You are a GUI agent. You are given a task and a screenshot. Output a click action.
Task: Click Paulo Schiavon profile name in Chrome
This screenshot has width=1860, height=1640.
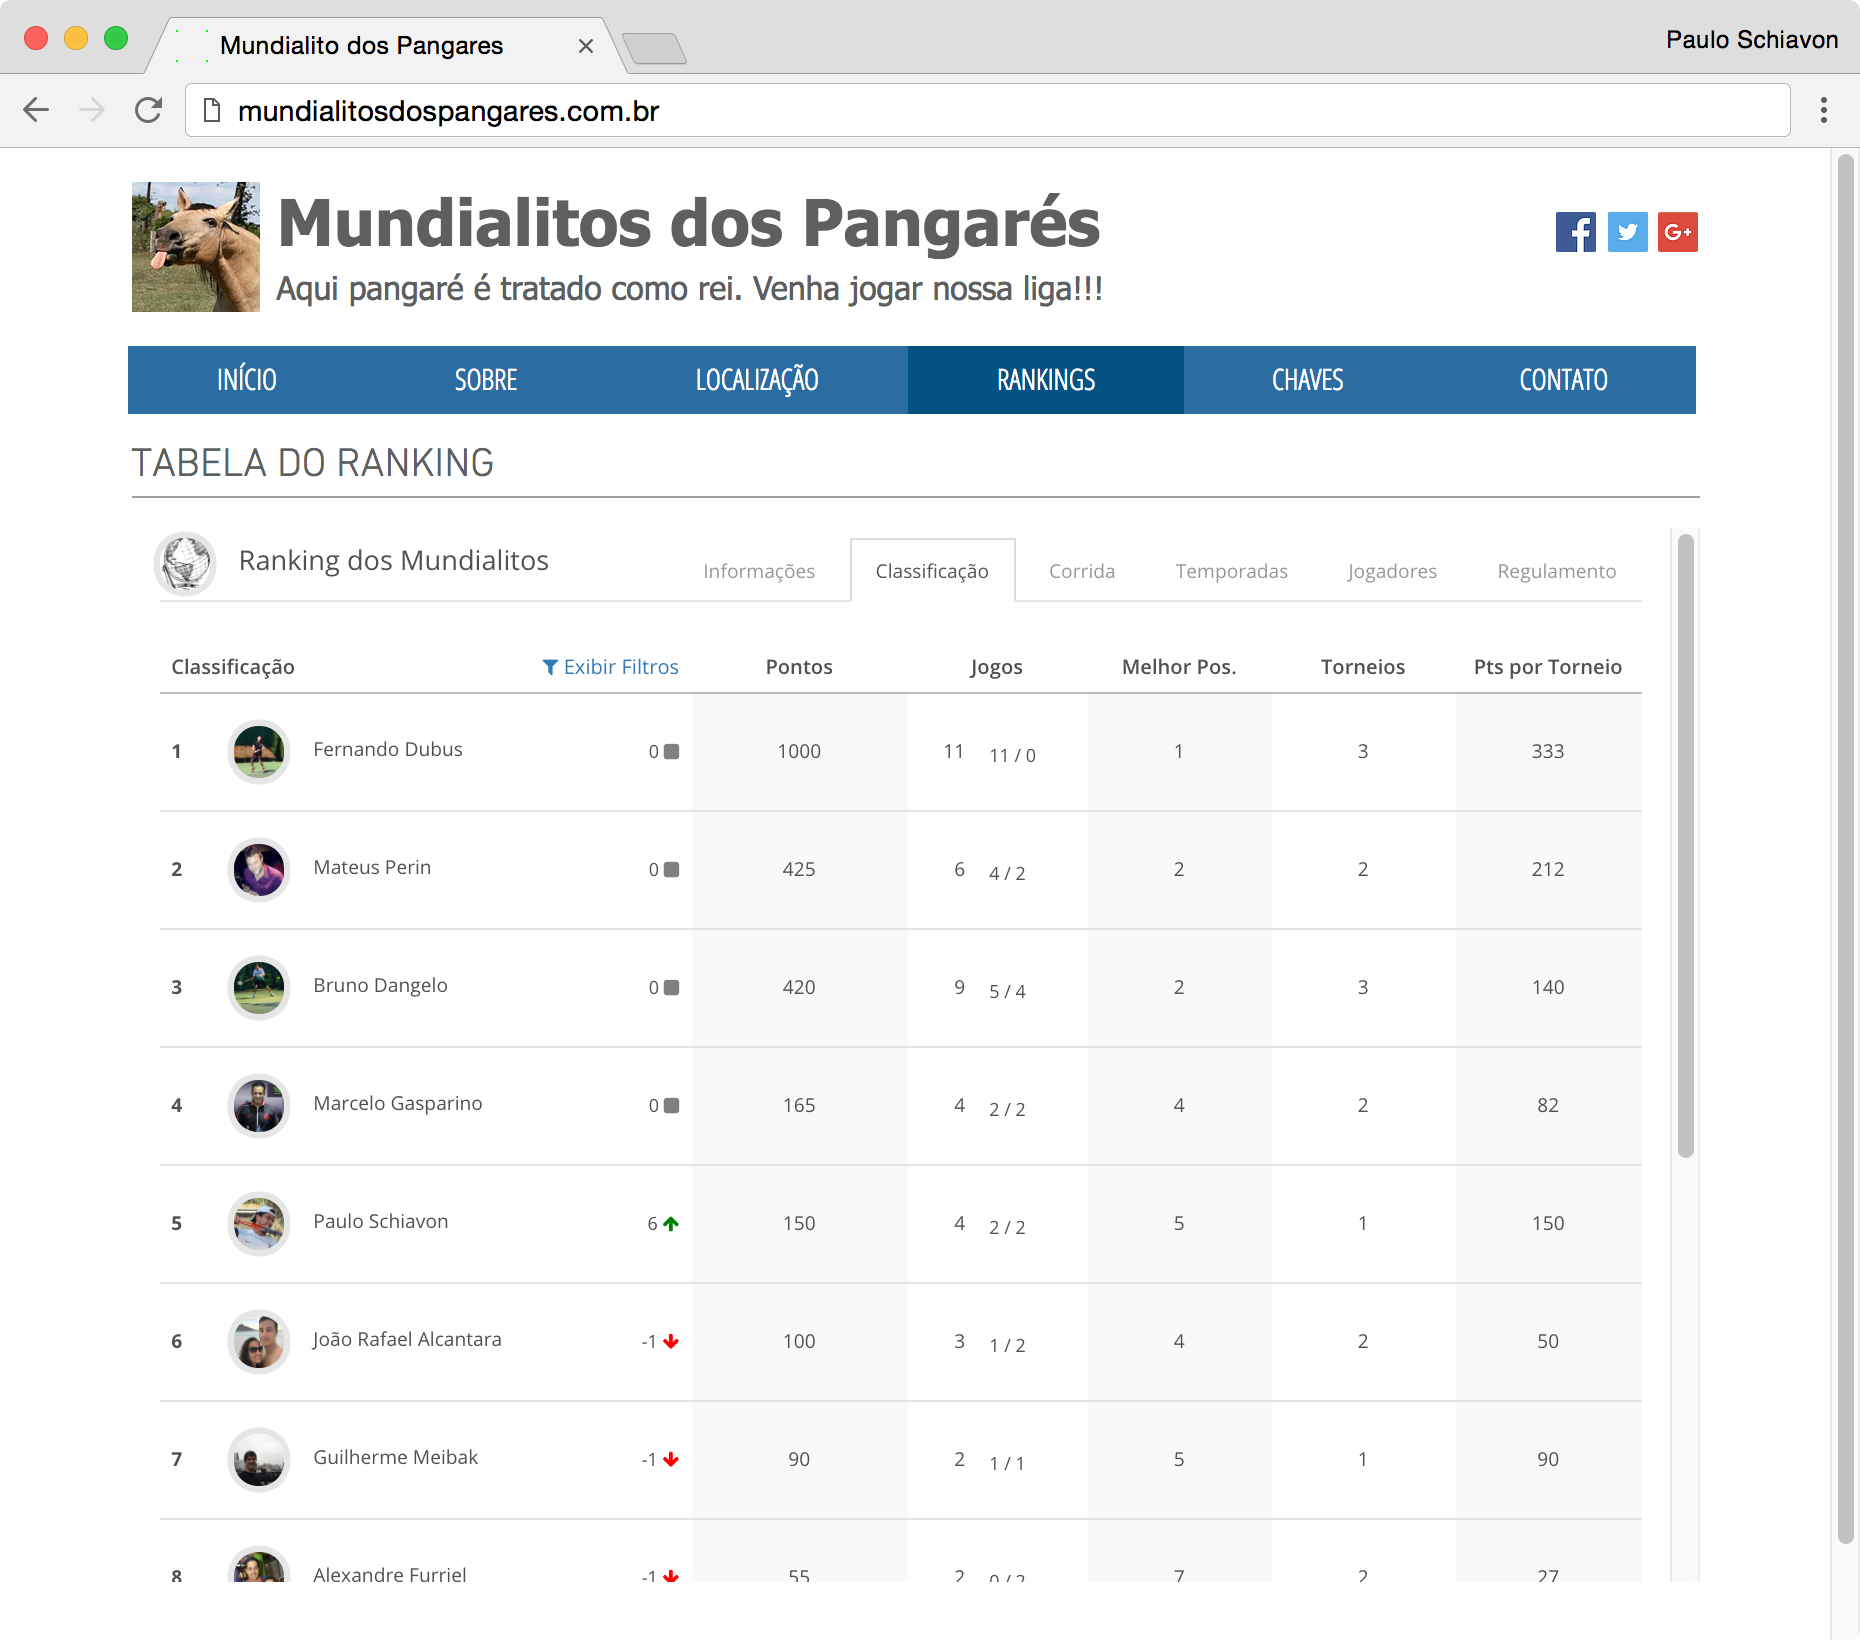[1752, 40]
